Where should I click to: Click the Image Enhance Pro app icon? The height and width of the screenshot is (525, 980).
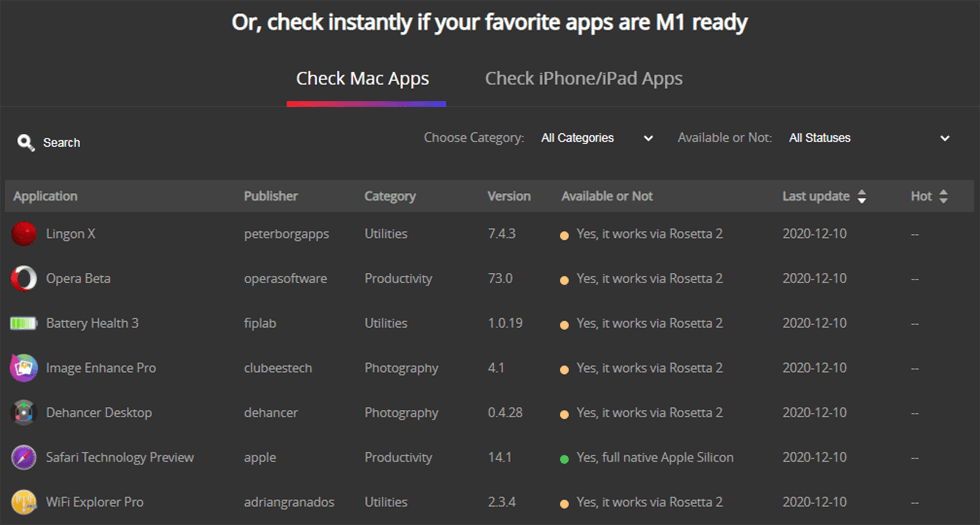point(24,368)
